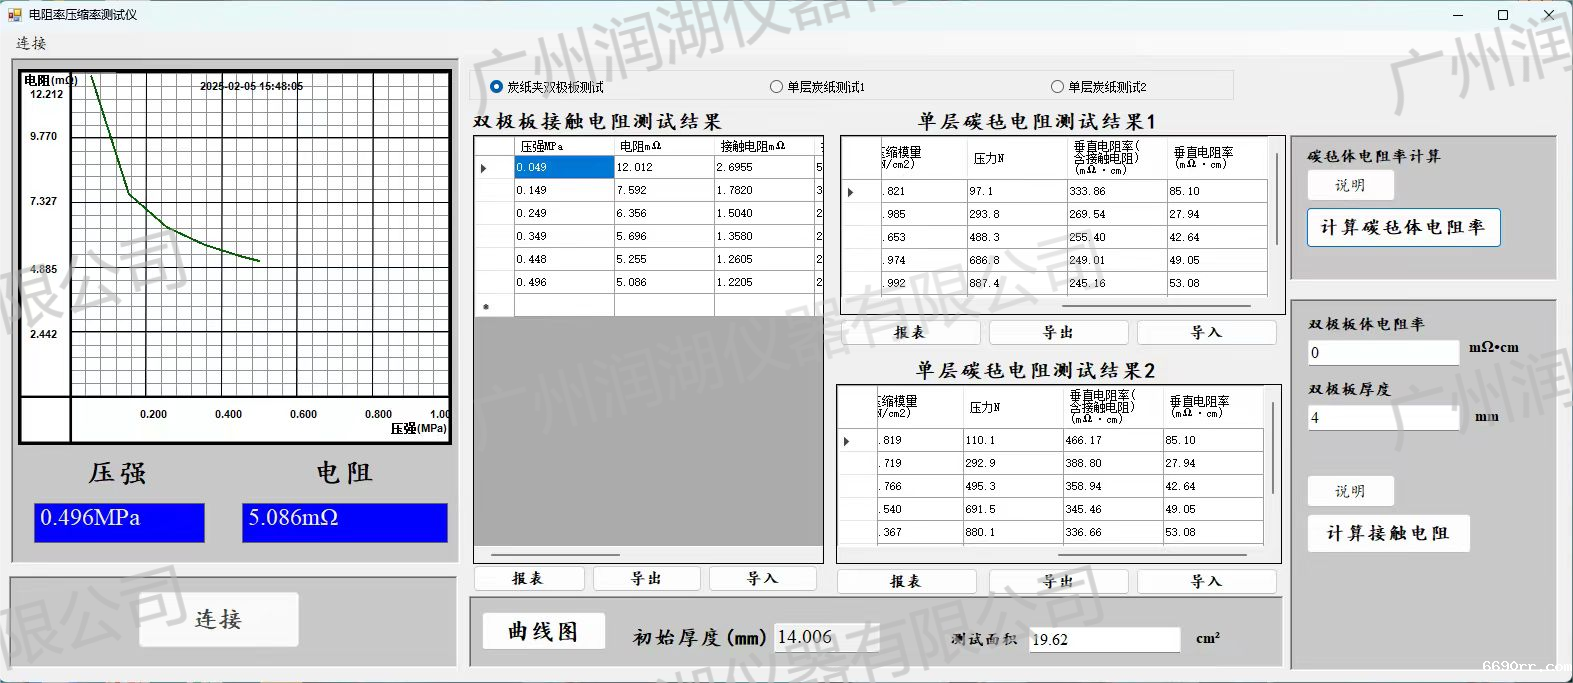
Task: Click the 初始厚度 value field
Action: 826,637
